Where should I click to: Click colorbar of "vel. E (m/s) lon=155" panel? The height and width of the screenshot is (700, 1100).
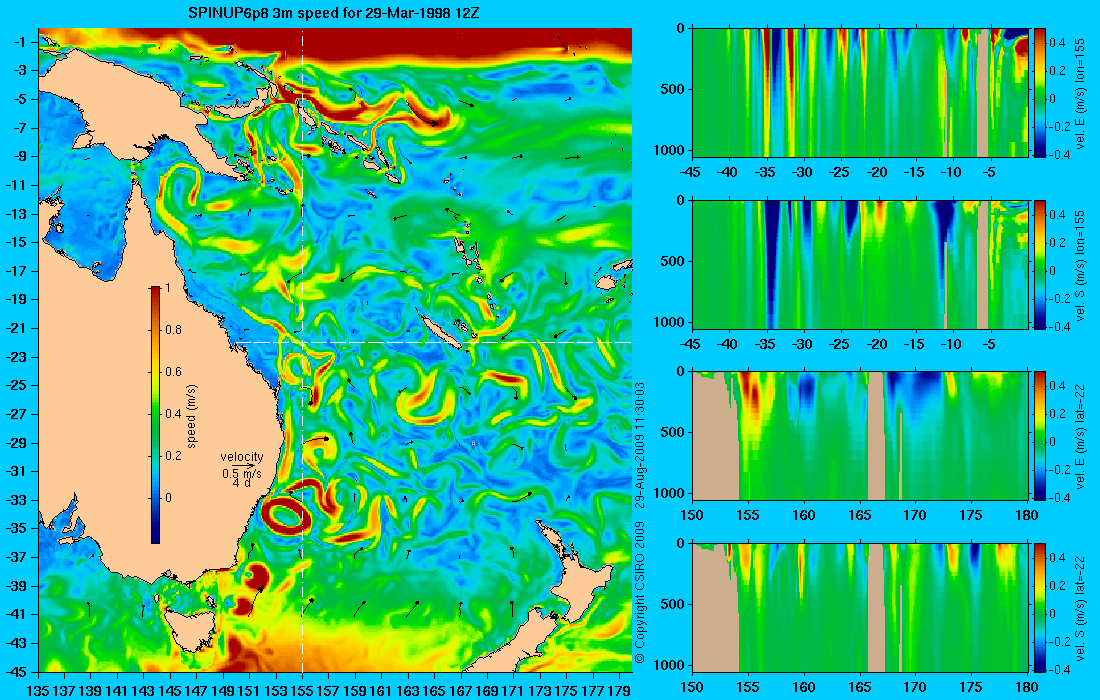1039,93
